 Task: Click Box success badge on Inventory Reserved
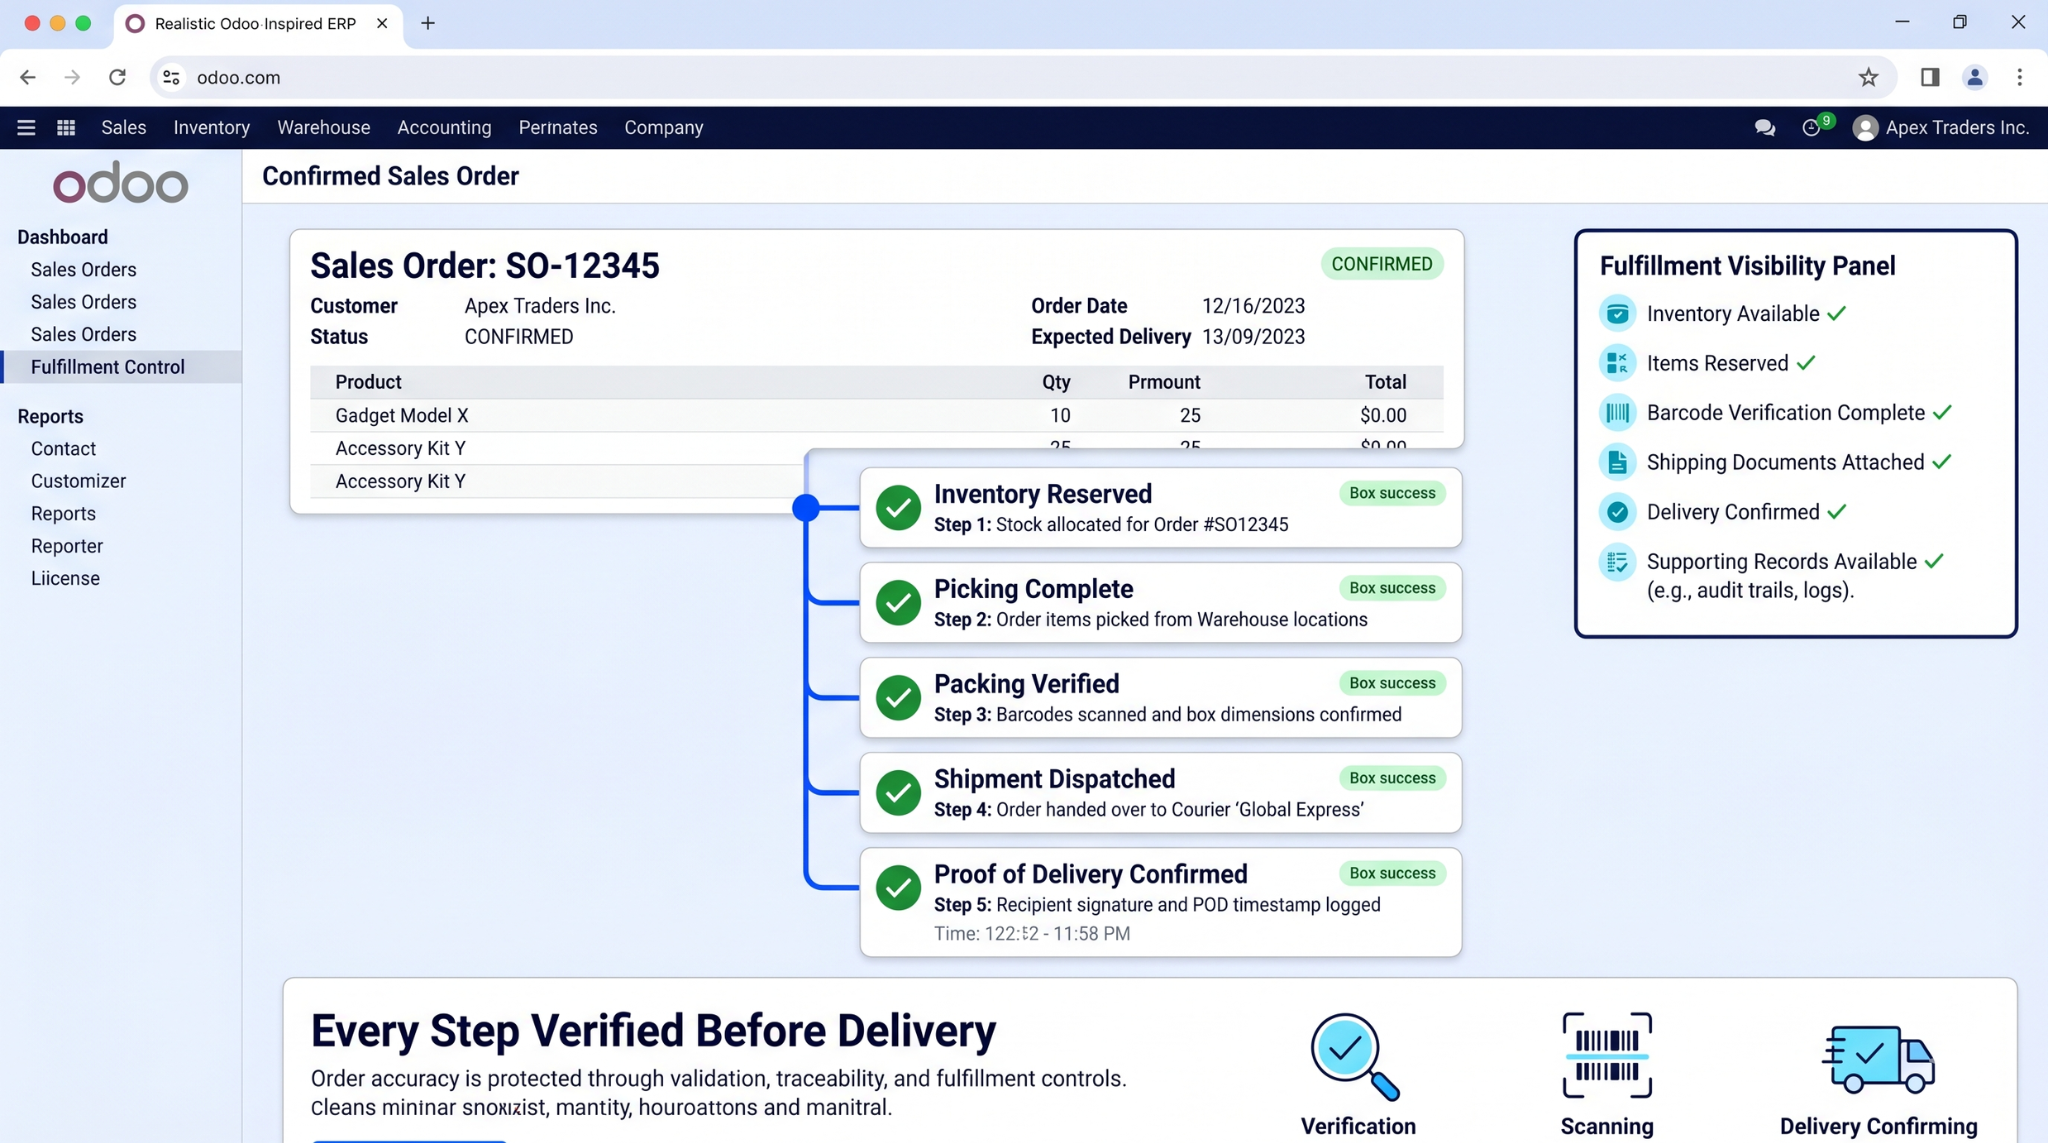(1392, 493)
